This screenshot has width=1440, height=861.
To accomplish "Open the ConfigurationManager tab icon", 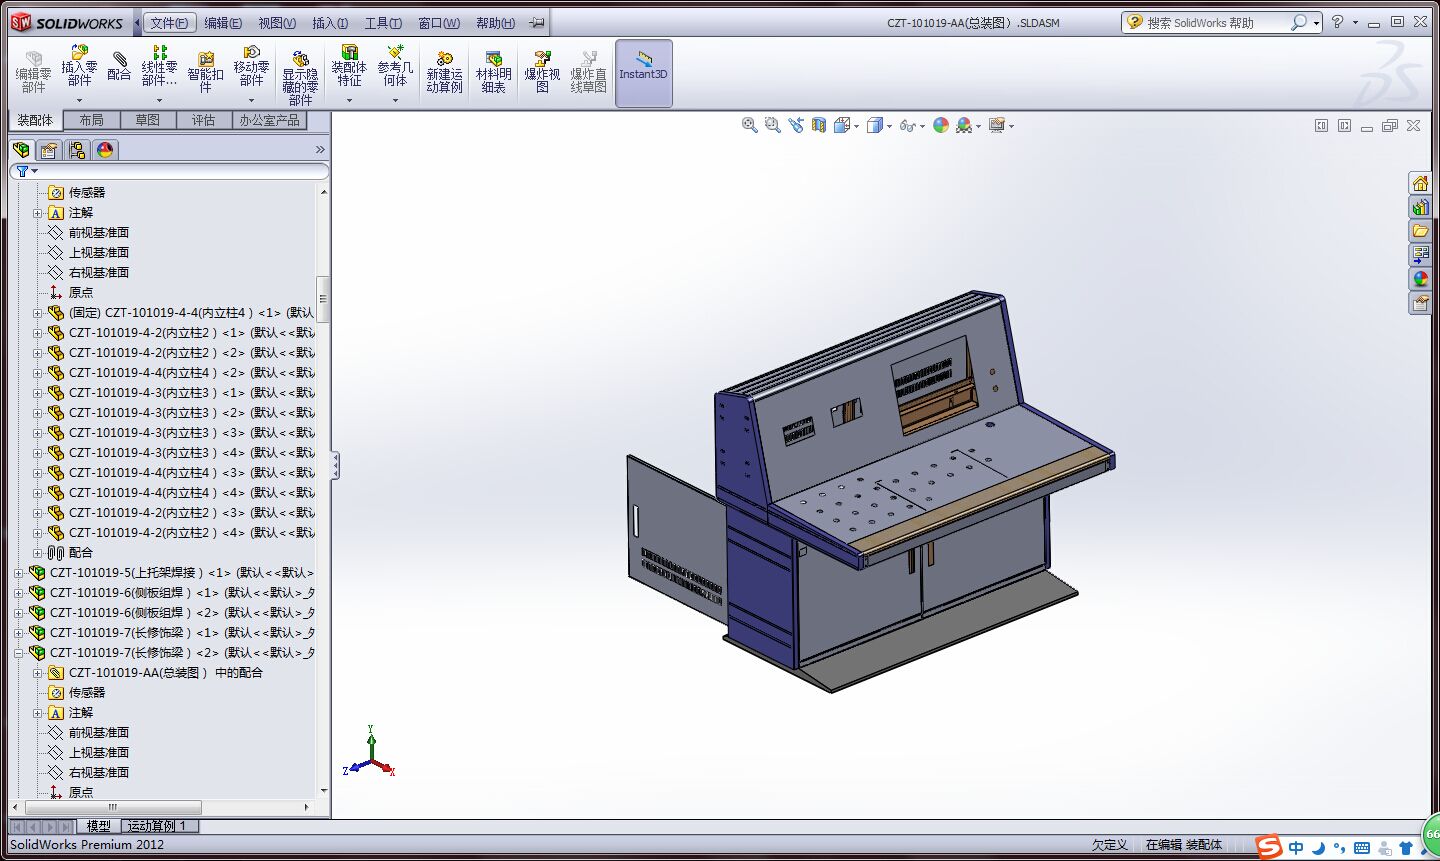I will tap(77, 150).
